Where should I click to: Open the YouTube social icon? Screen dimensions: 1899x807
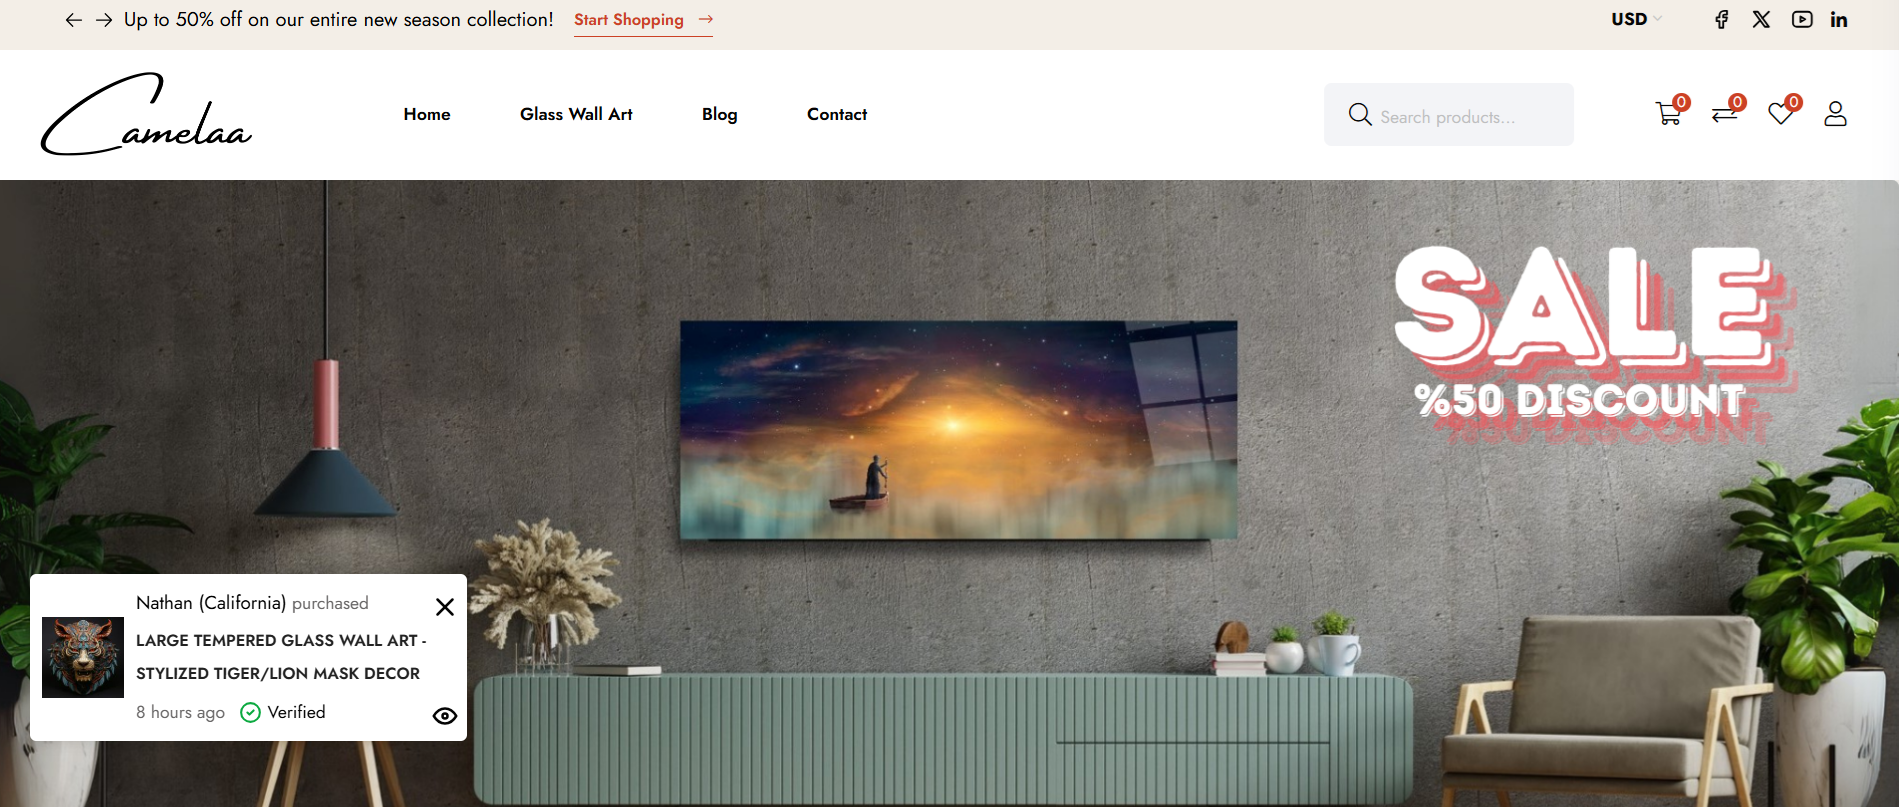[1802, 19]
